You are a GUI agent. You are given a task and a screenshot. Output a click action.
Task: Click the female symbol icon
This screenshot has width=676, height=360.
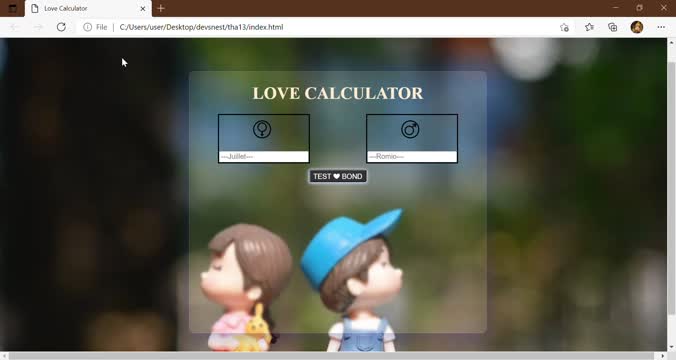(x=262, y=129)
